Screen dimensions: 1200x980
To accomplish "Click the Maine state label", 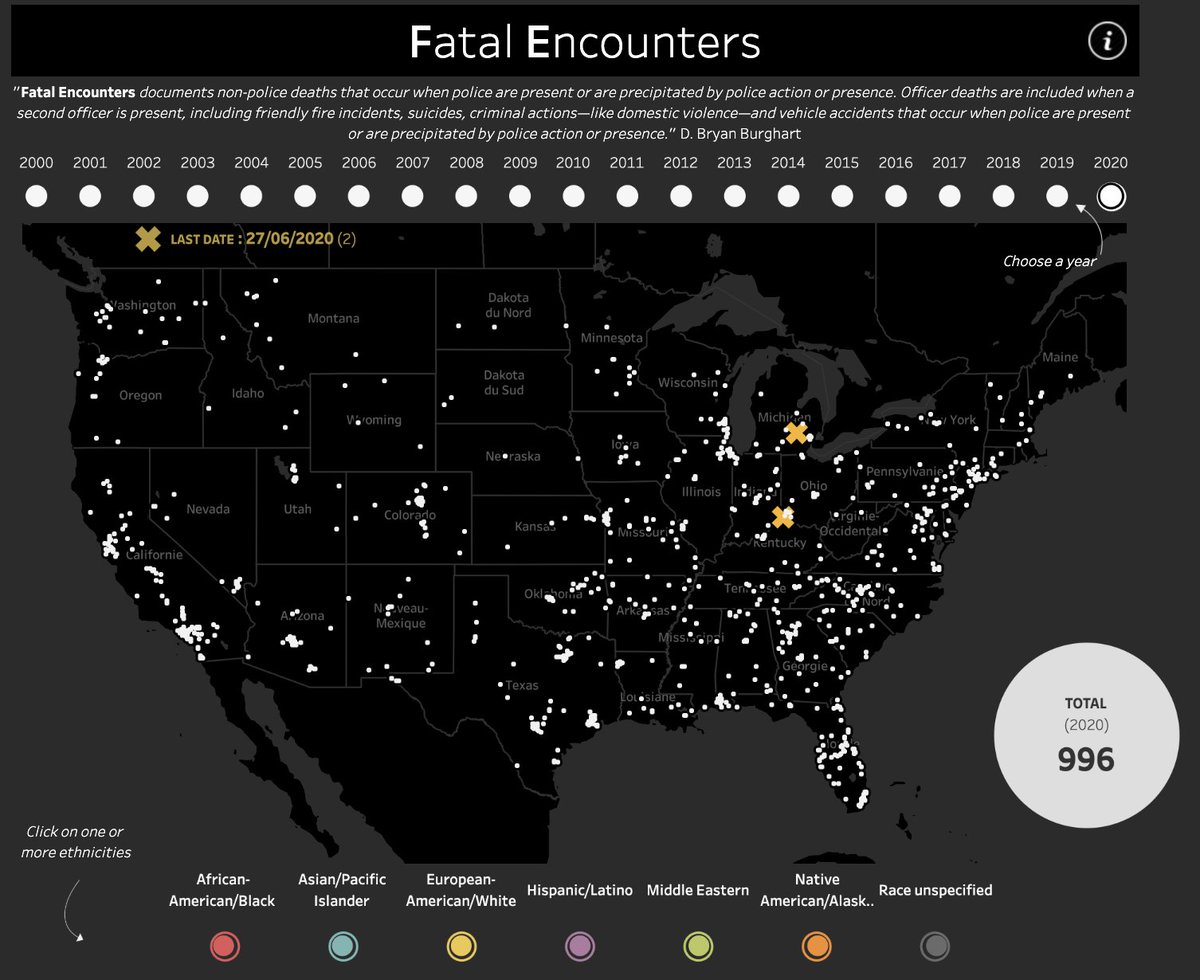I will coord(1060,357).
